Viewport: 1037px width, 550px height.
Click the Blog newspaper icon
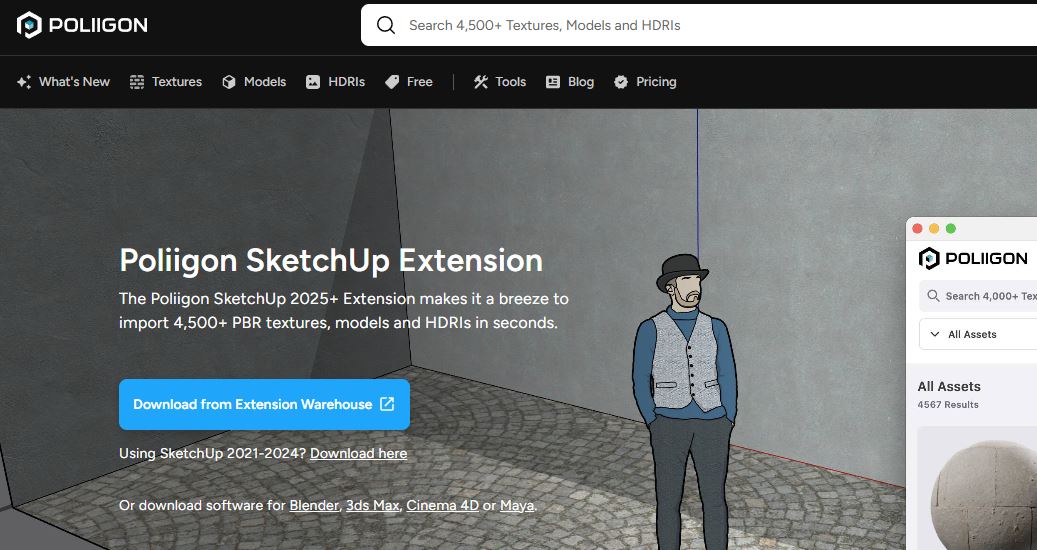(x=553, y=82)
